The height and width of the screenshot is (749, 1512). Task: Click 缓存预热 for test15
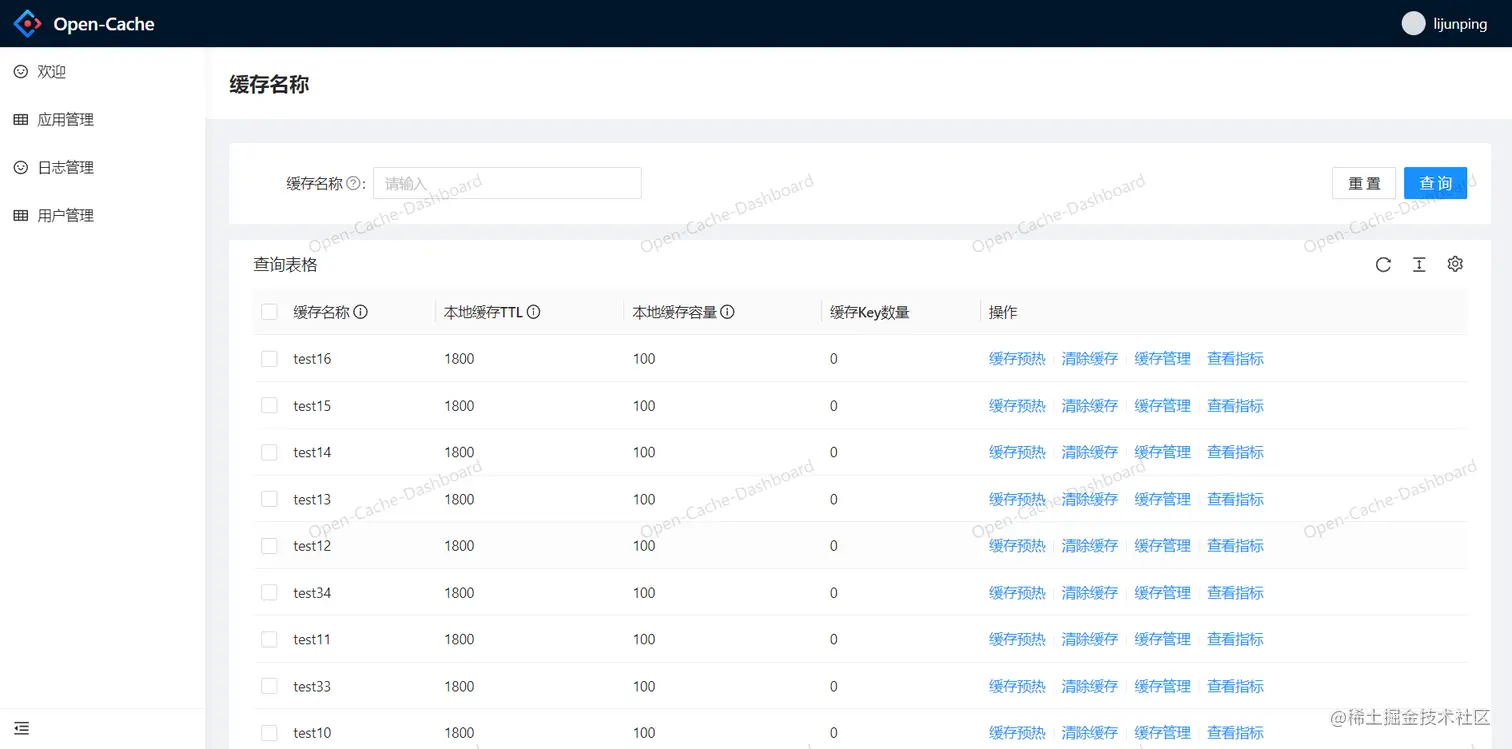point(1017,406)
